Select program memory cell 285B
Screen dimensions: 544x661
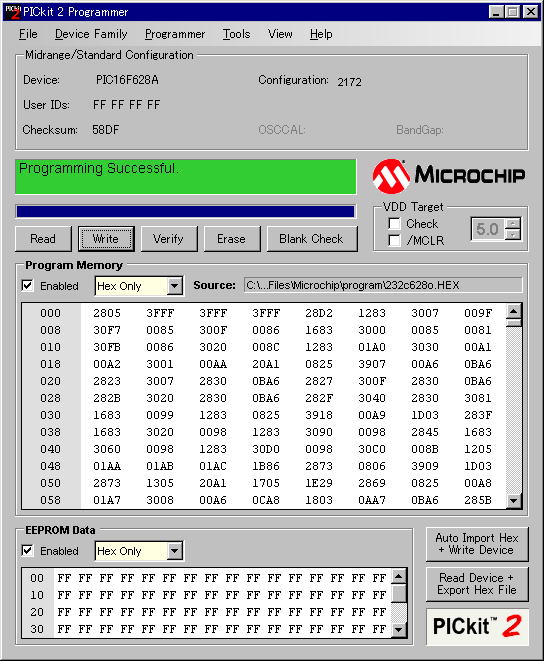(478, 500)
